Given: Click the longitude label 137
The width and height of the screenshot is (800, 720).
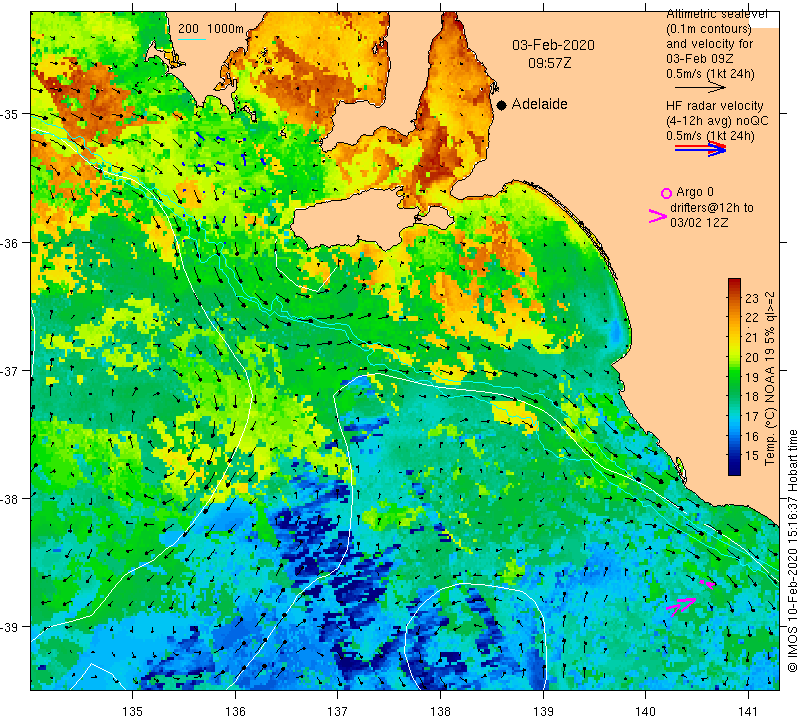Looking at the screenshot, I should (338, 711).
